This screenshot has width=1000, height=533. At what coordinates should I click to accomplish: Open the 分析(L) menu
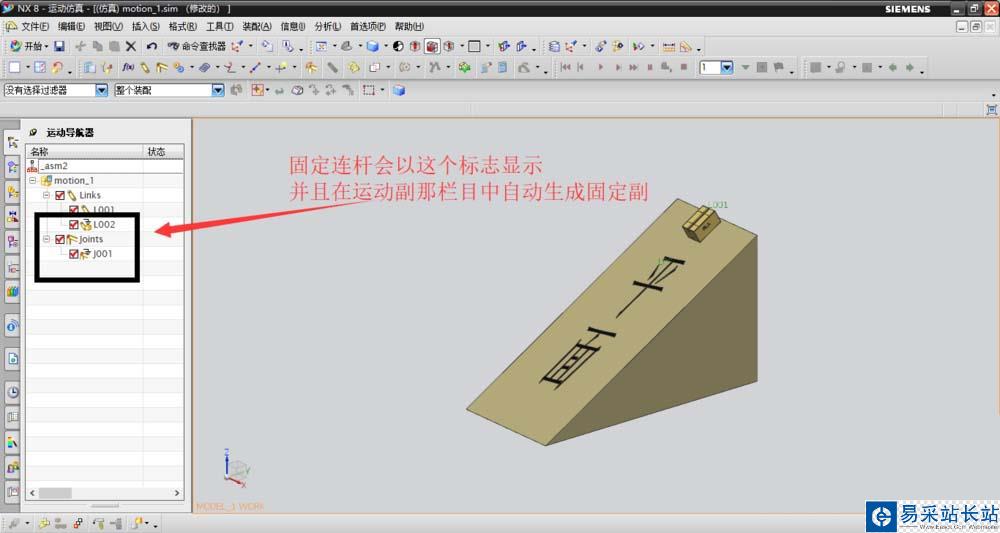(x=327, y=26)
